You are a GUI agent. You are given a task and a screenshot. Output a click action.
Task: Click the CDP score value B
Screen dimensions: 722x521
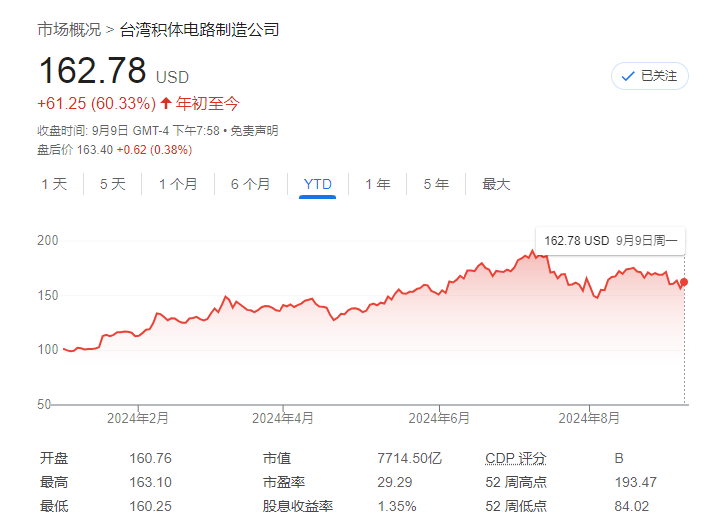pos(619,458)
